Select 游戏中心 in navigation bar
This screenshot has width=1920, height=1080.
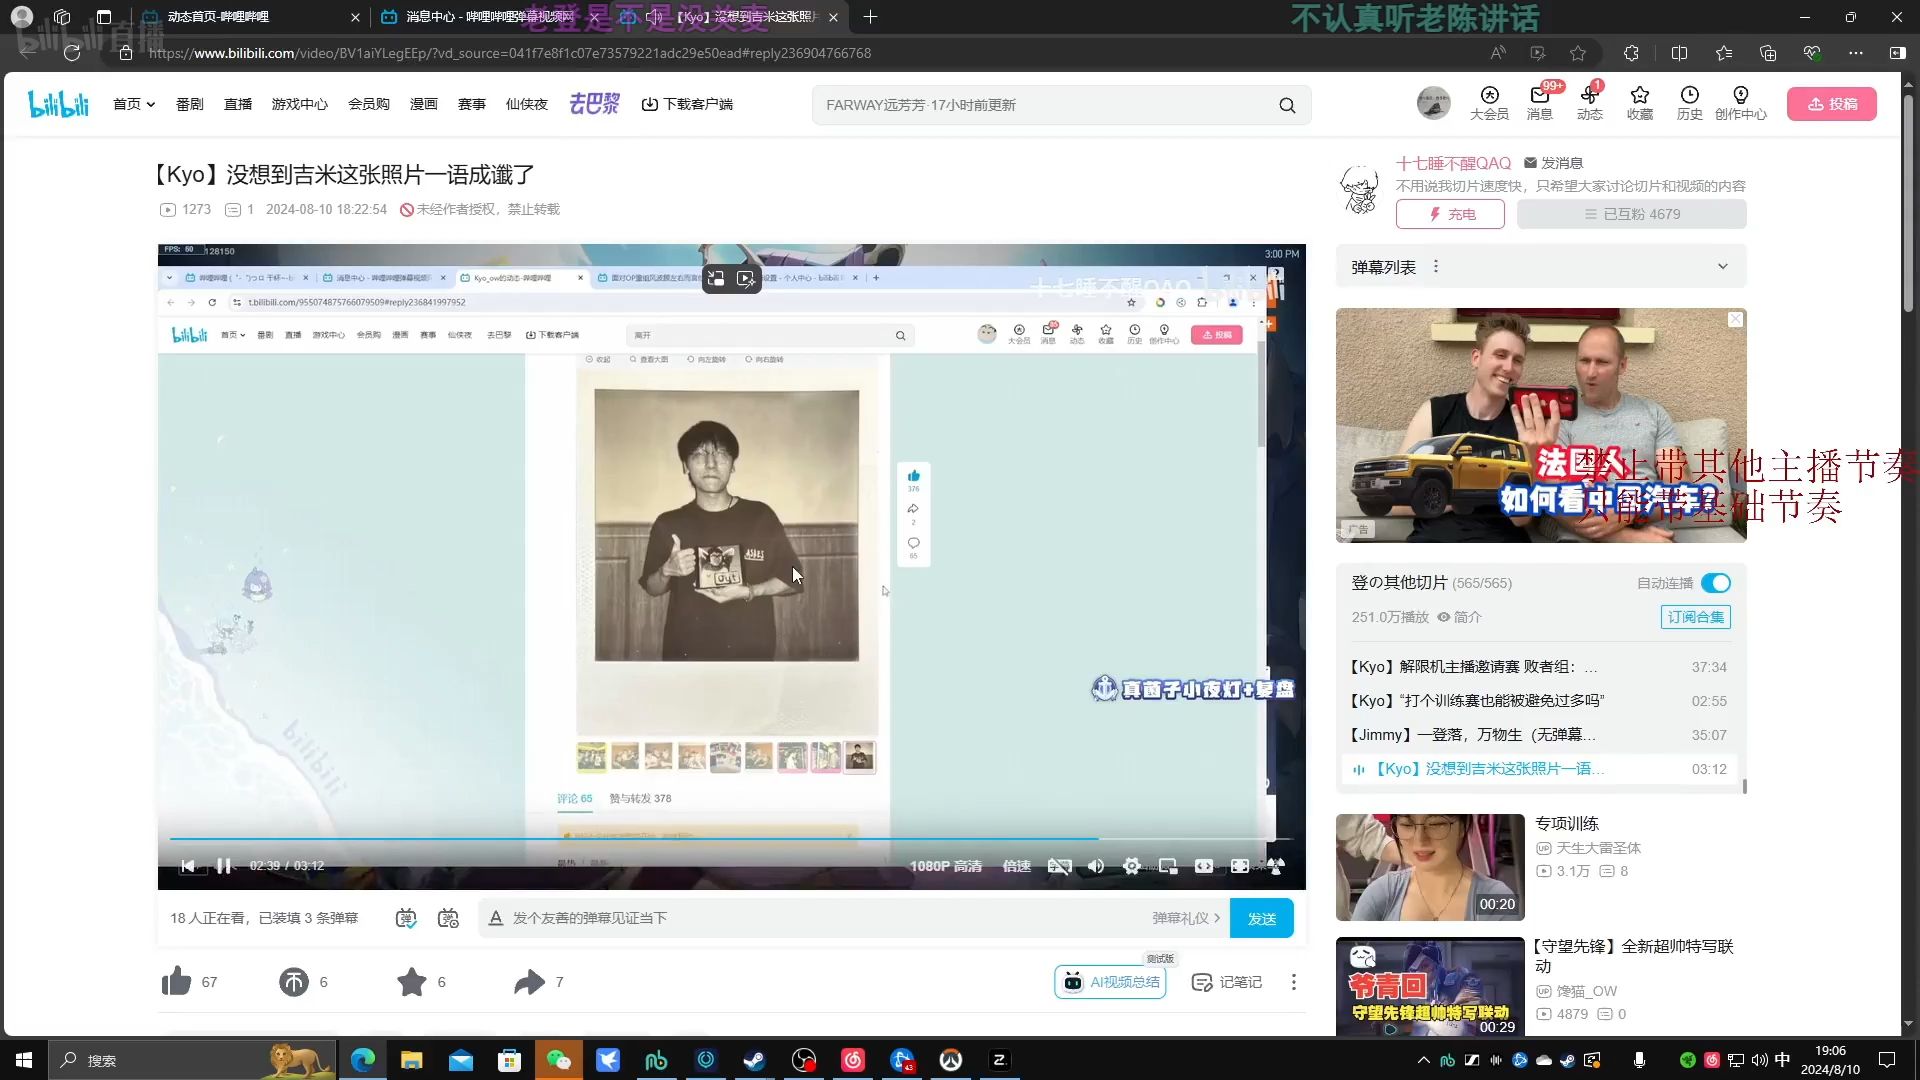299,104
